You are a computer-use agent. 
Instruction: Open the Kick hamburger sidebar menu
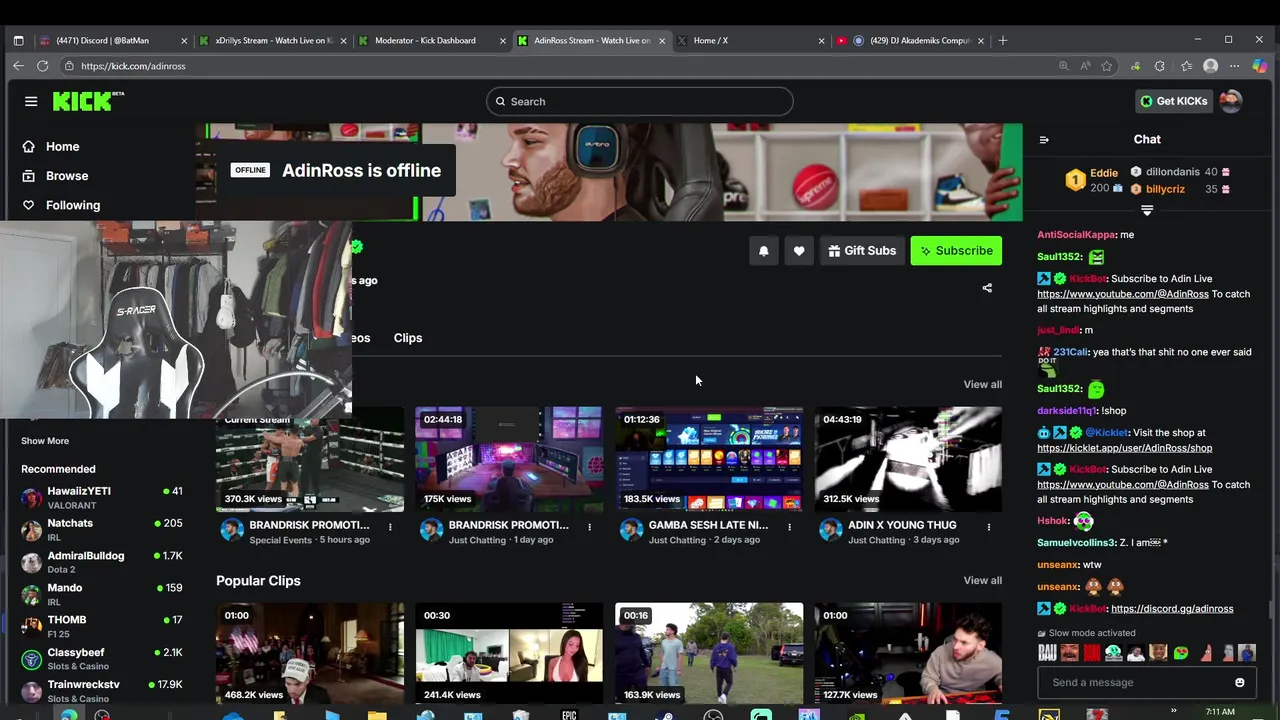tap(31, 101)
